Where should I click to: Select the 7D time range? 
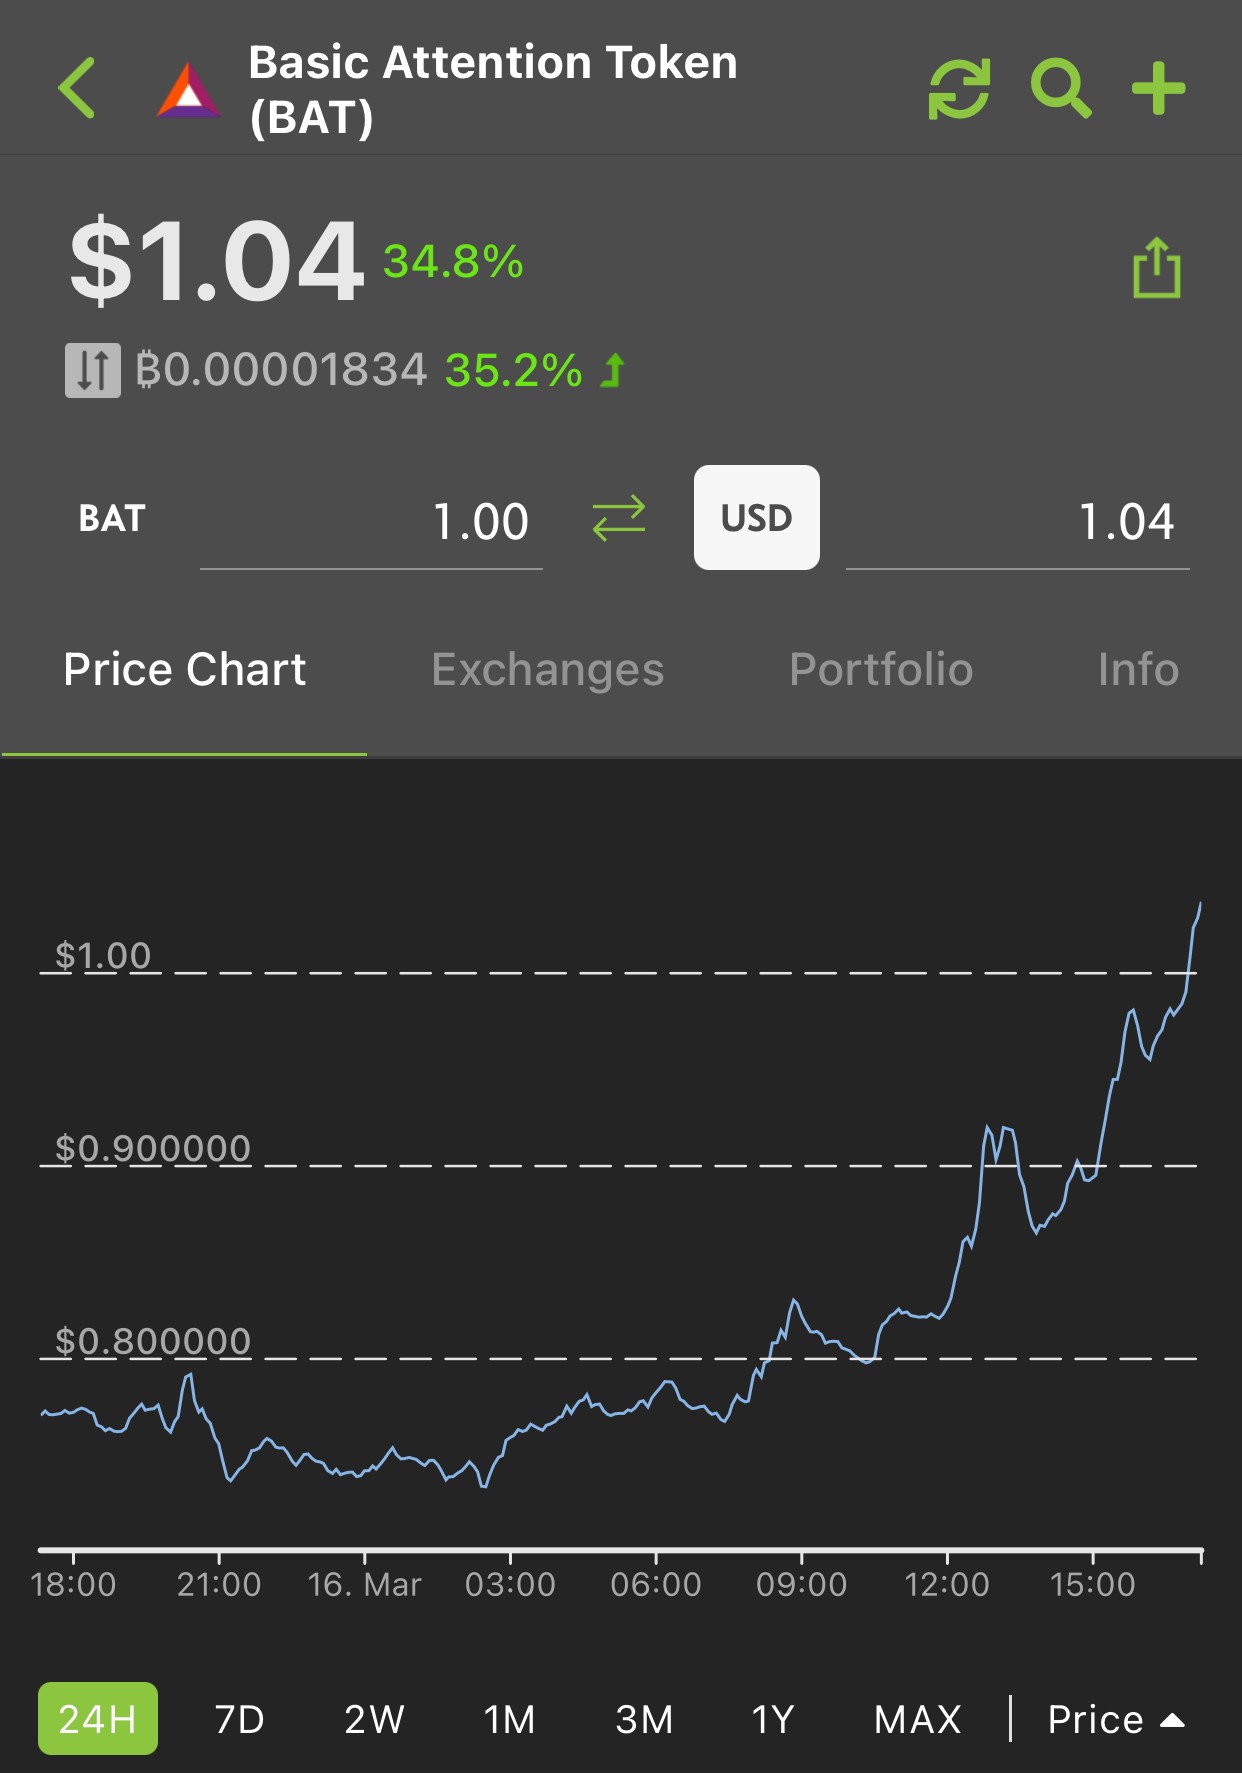[240, 1719]
